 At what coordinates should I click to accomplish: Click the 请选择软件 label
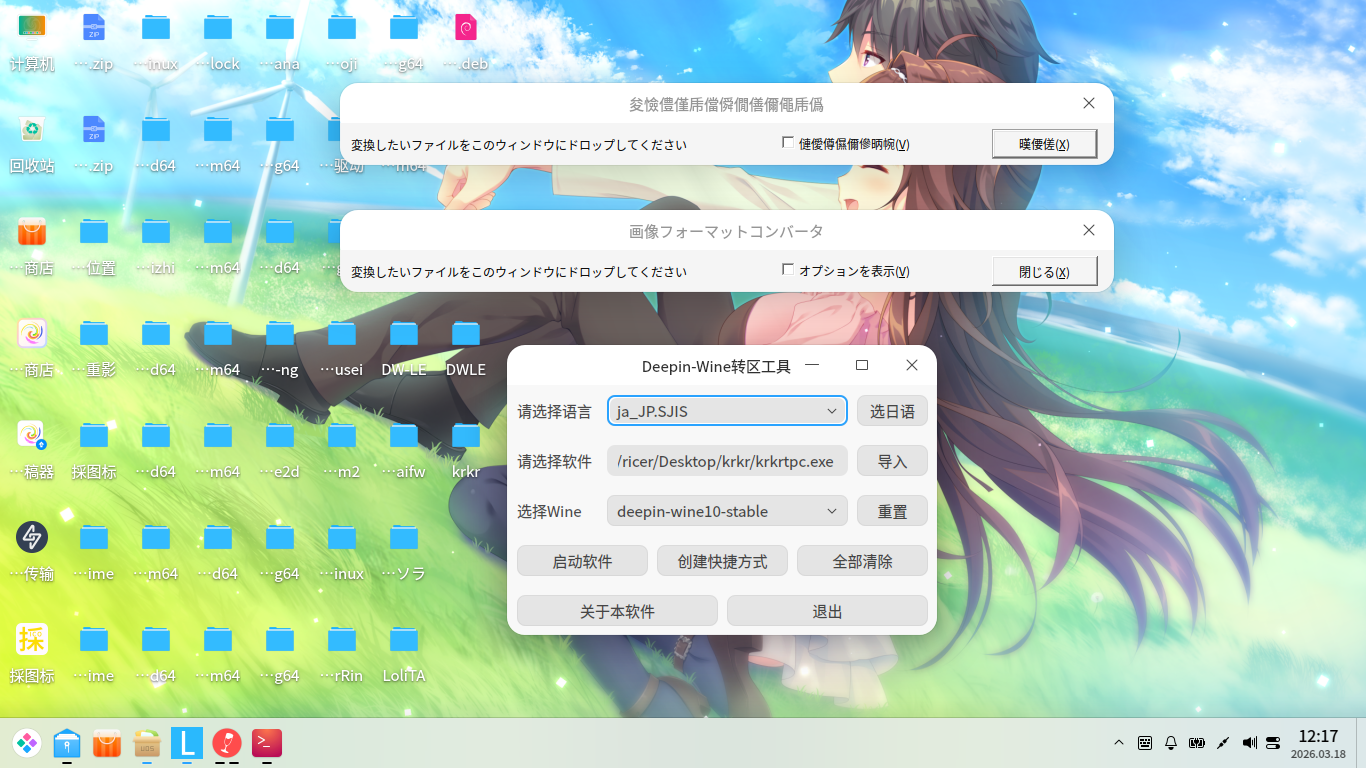pos(554,461)
